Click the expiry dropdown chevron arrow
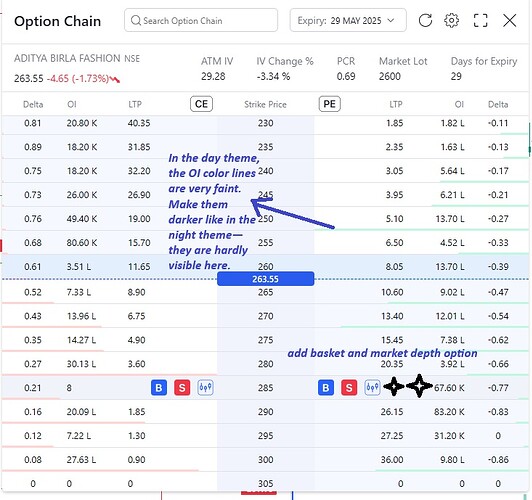The width and height of the screenshot is (532, 500). (x=391, y=20)
